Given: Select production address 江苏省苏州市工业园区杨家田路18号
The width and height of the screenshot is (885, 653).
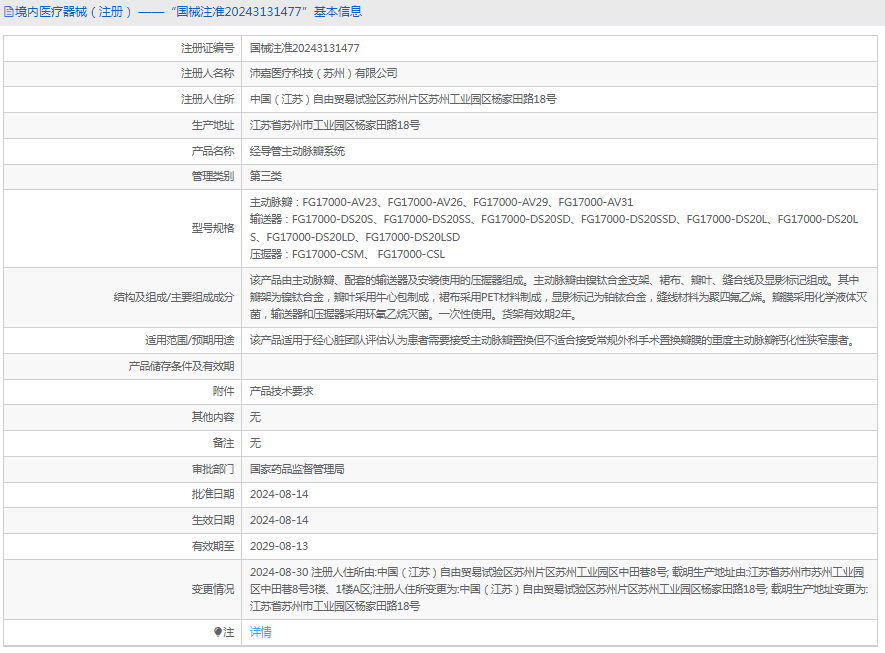Looking at the screenshot, I should point(335,125).
